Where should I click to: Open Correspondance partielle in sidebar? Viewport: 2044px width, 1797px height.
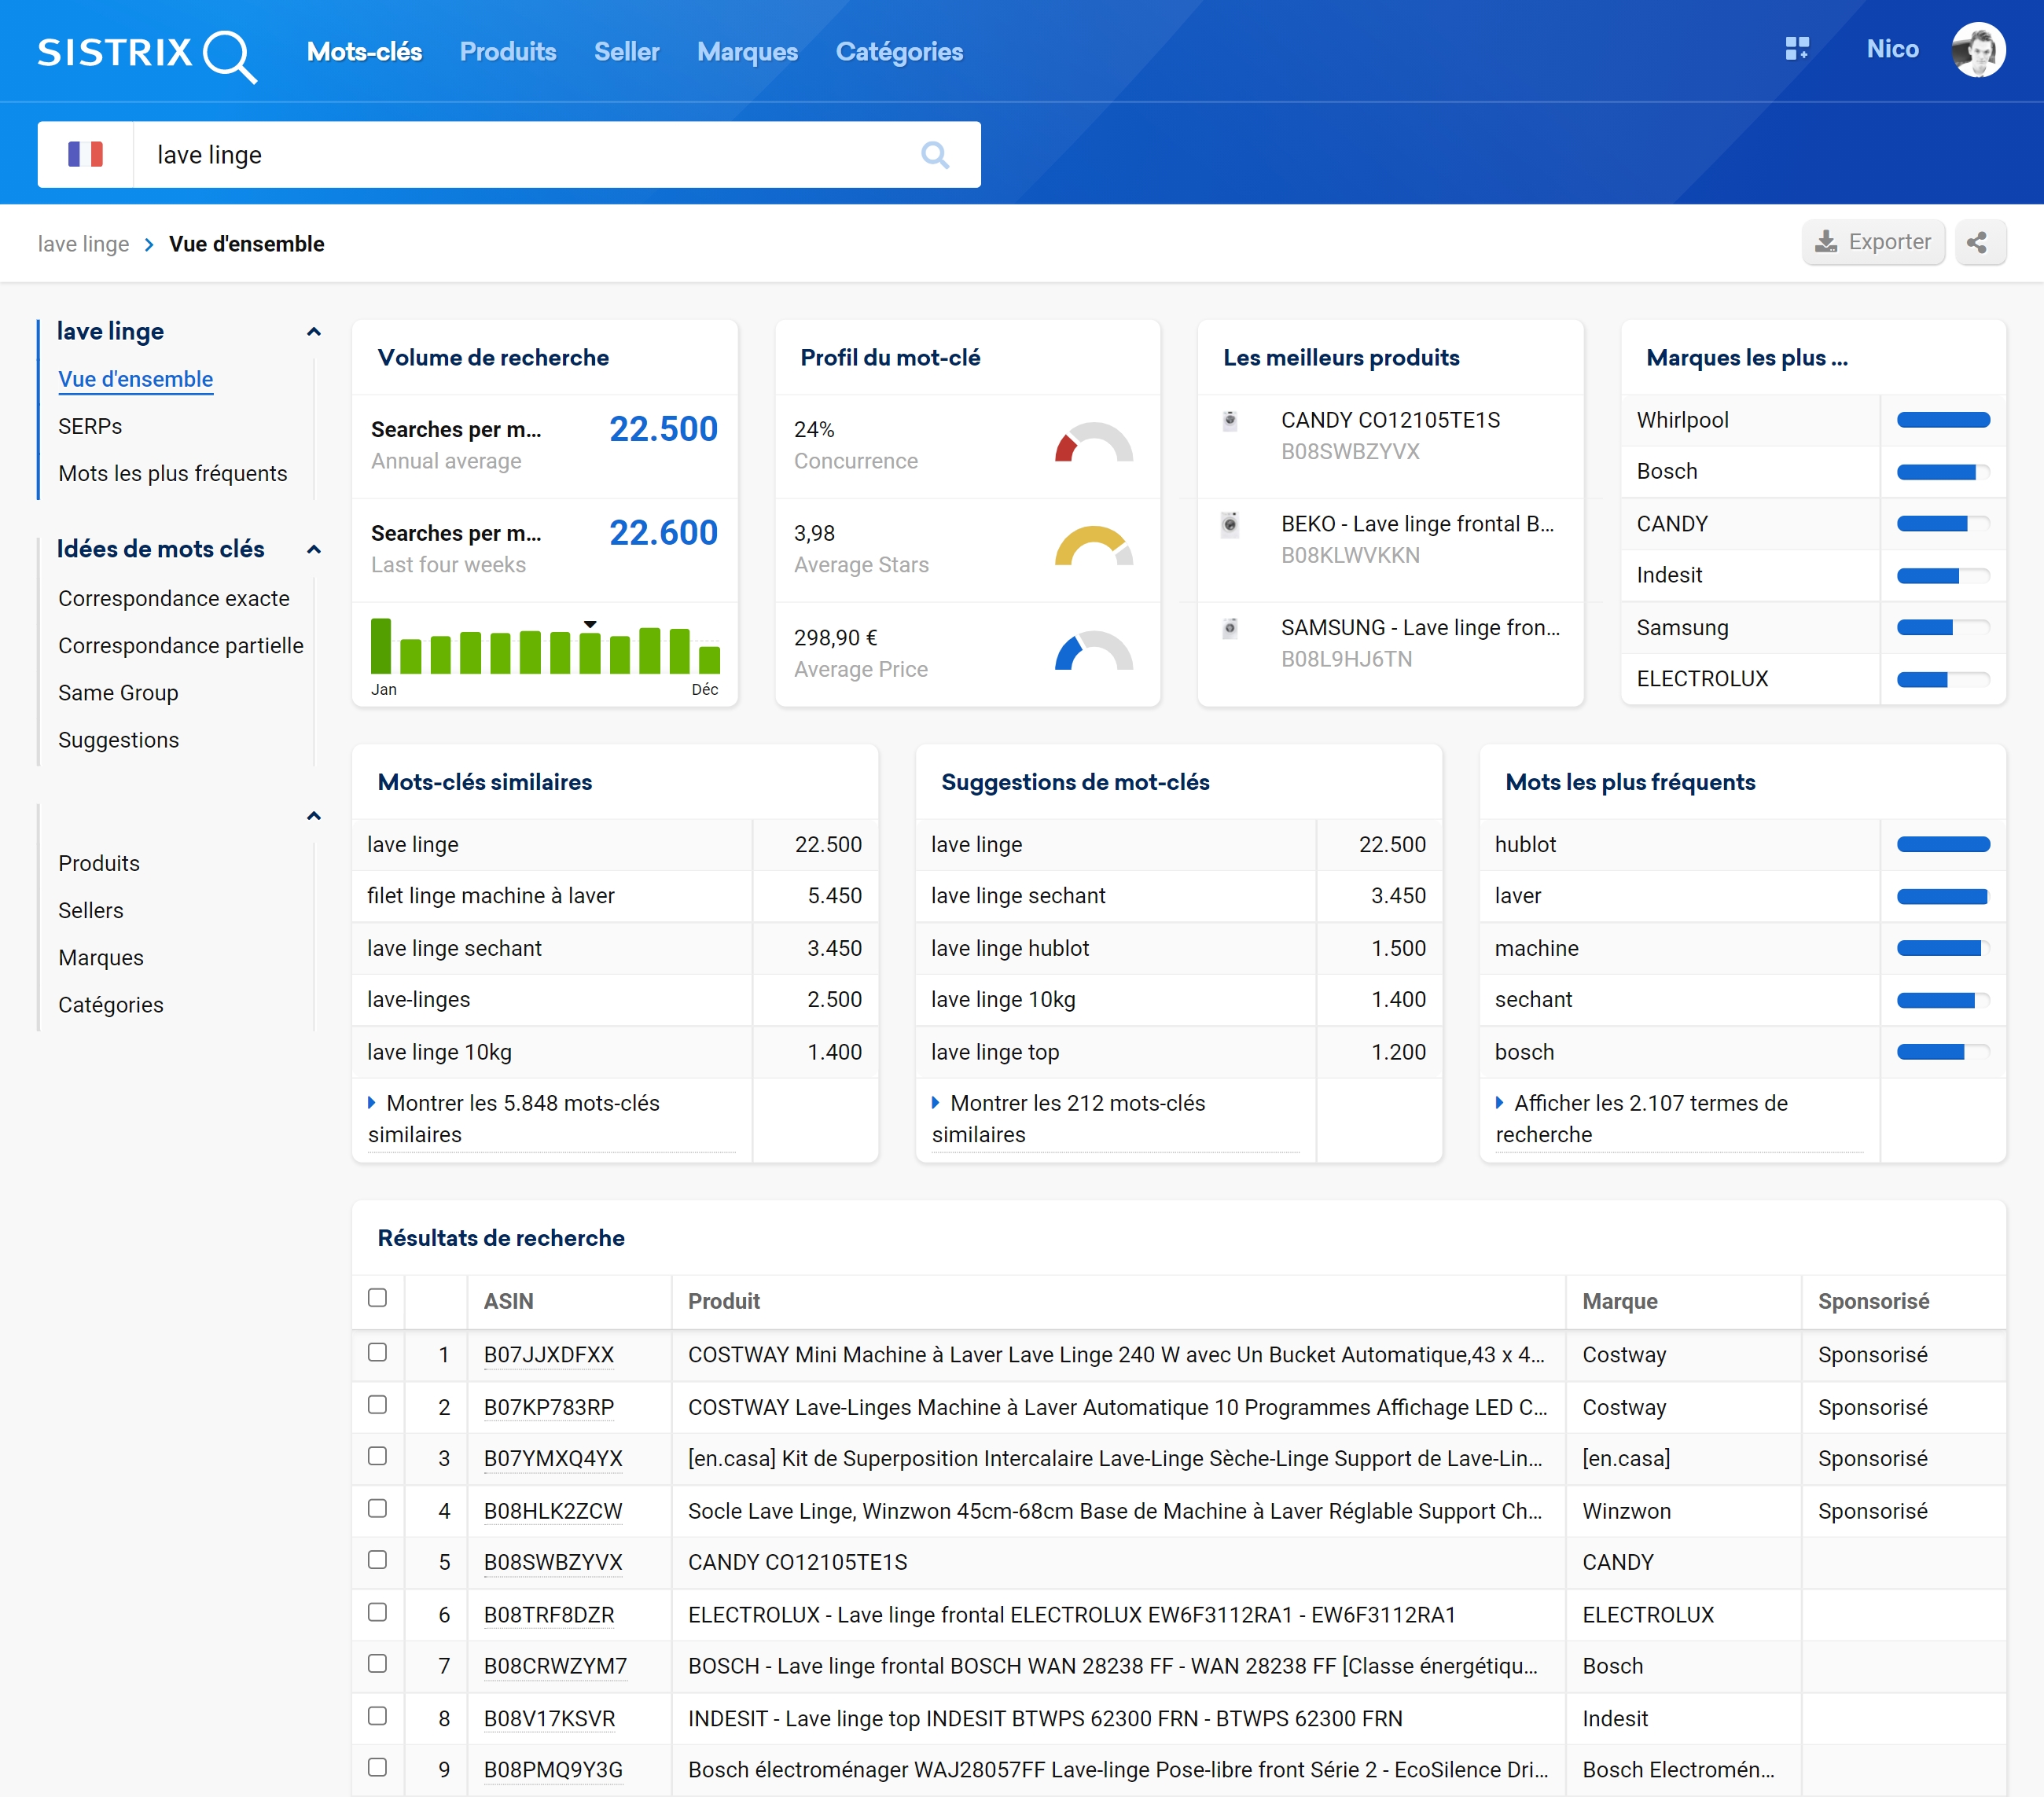[x=181, y=646]
